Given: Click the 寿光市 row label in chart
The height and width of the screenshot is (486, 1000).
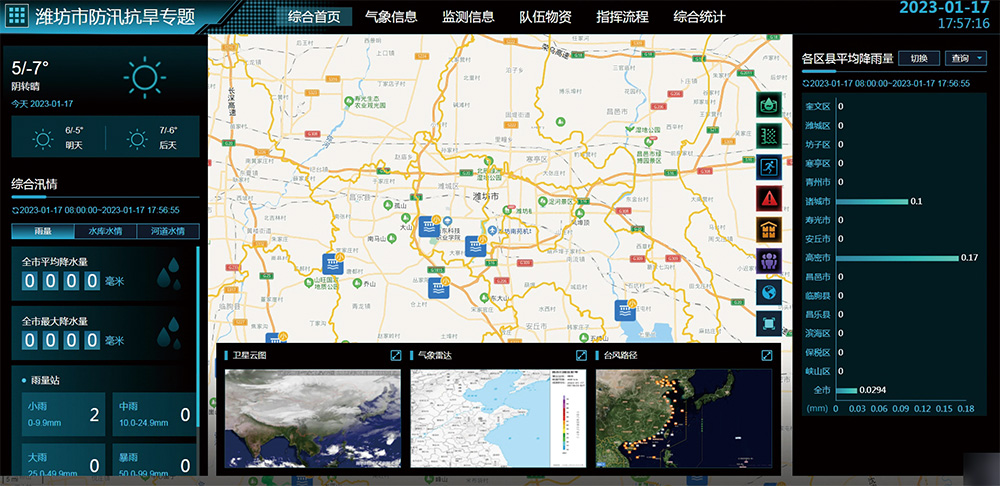Looking at the screenshot, I should 818,220.
